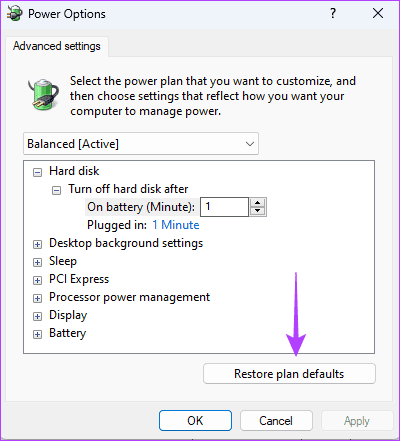Expand Processor power management node
This screenshot has width=400, height=441.
[x=37, y=298]
